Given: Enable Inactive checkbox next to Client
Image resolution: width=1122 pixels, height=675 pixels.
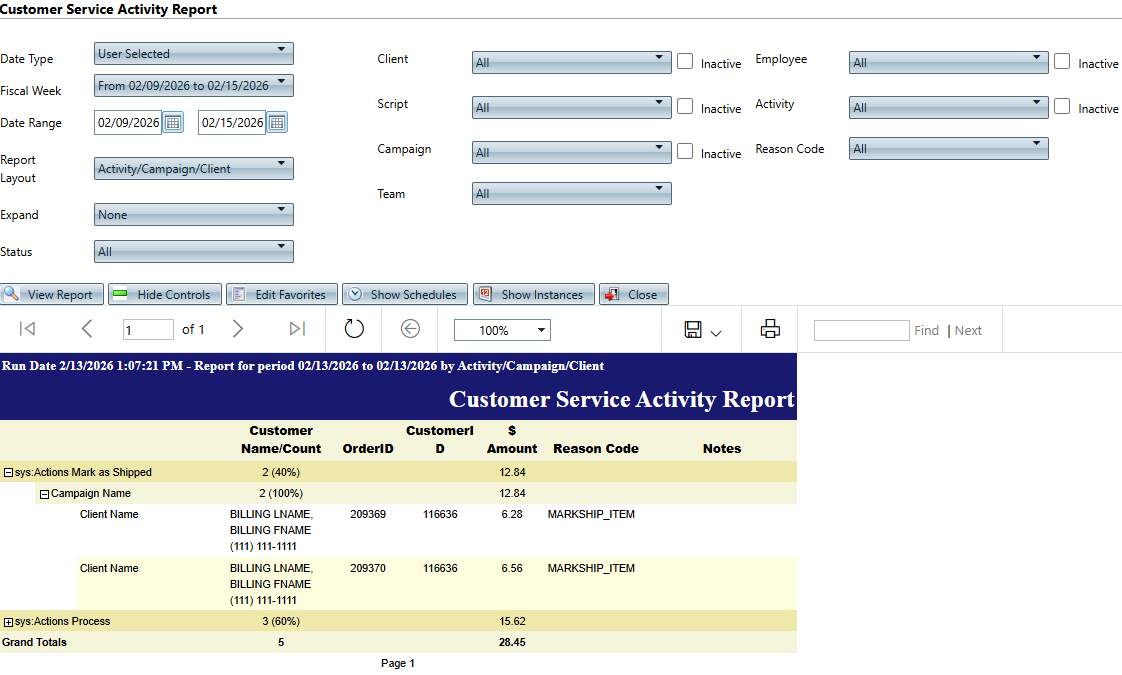Looking at the screenshot, I should [685, 61].
